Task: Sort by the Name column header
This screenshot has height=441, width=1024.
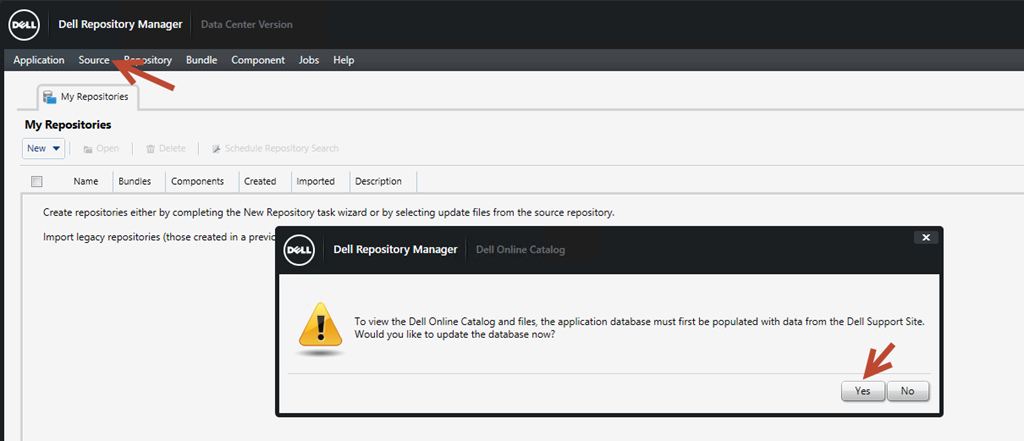Action: tap(86, 181)
